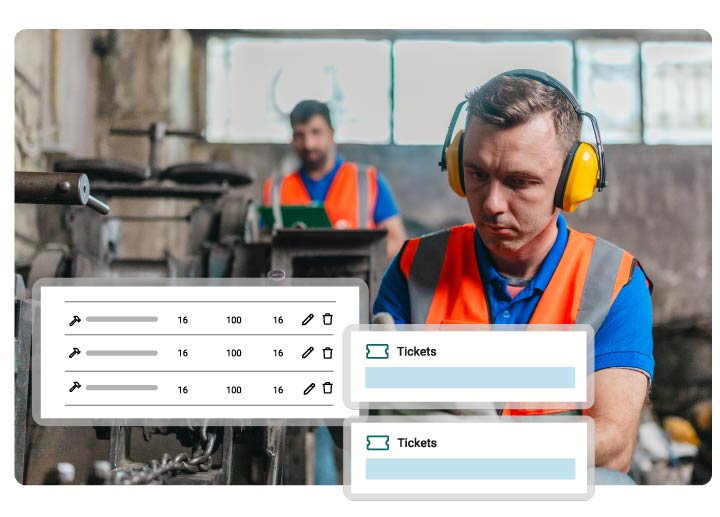The height and width of the screenshot is (517, 720).
Task: Click the pencil edit icon in the third row
Action: 309,389
